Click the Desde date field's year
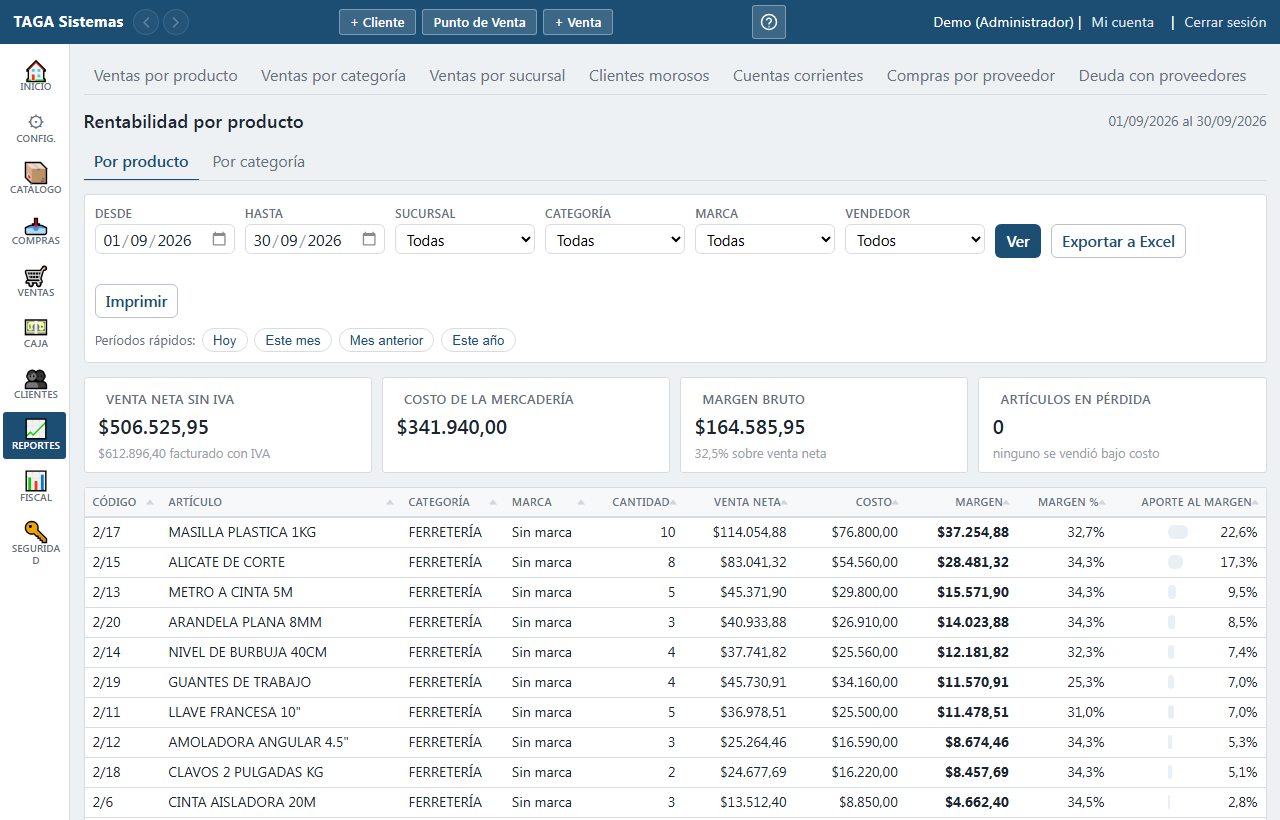 click(x=175, y=240)
